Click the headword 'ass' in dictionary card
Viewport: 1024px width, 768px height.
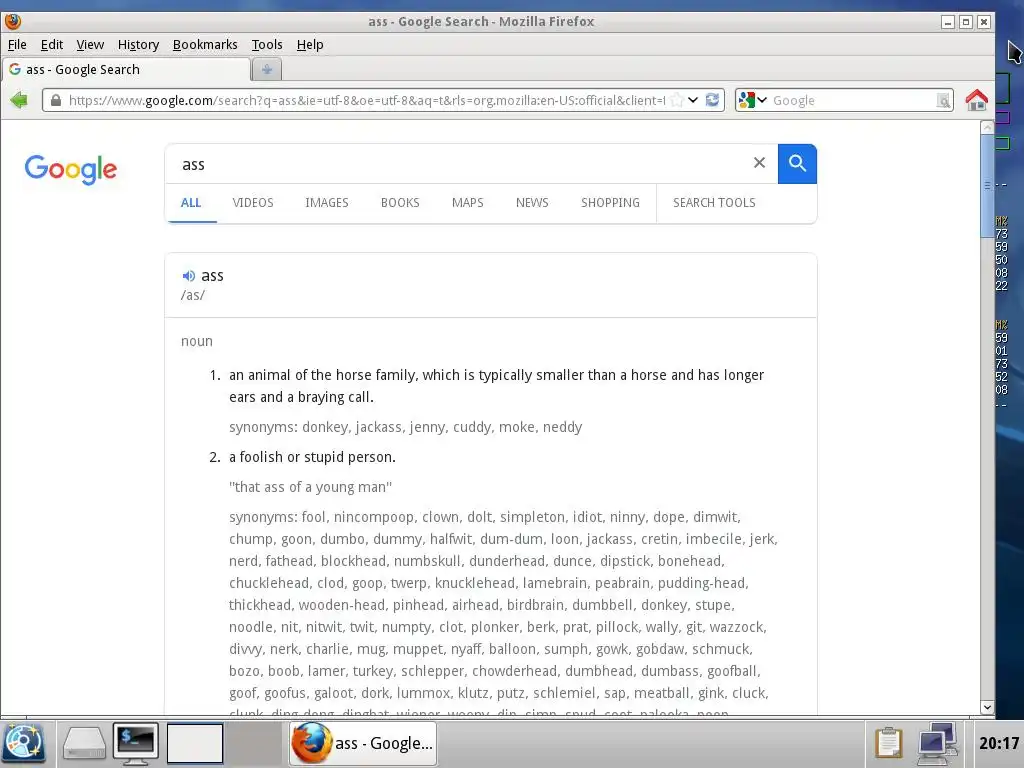212,276
